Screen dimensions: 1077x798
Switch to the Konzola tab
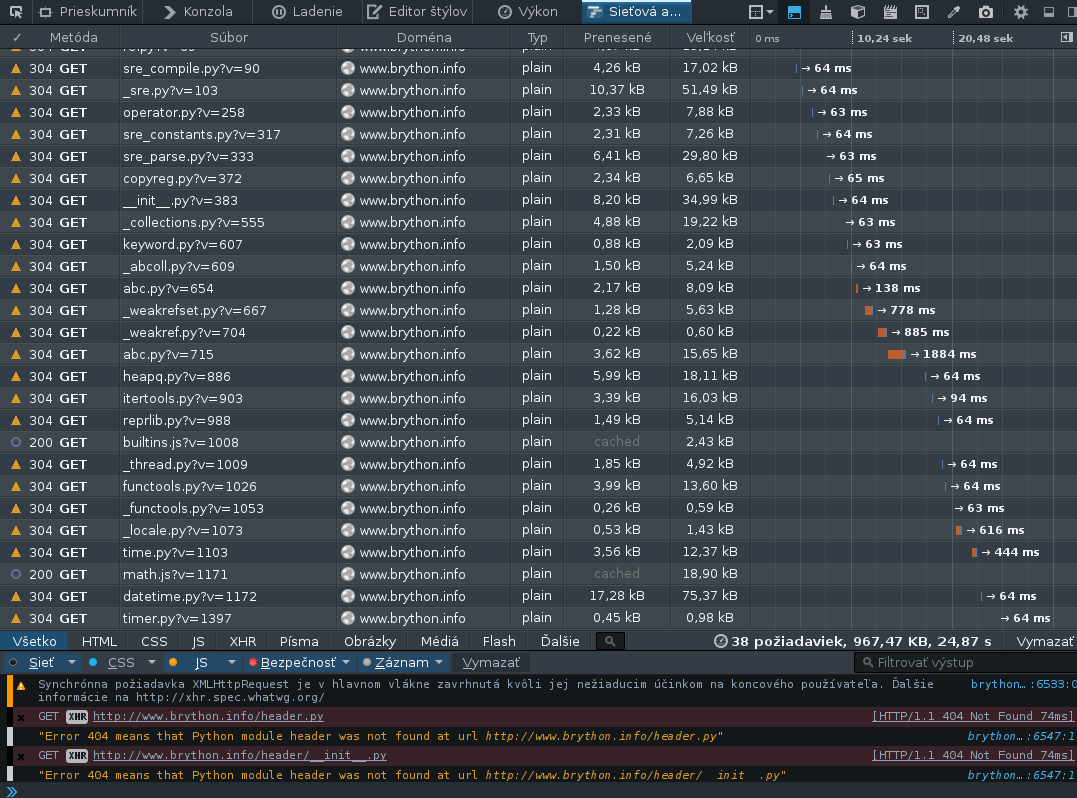click(x=198, y=12)
